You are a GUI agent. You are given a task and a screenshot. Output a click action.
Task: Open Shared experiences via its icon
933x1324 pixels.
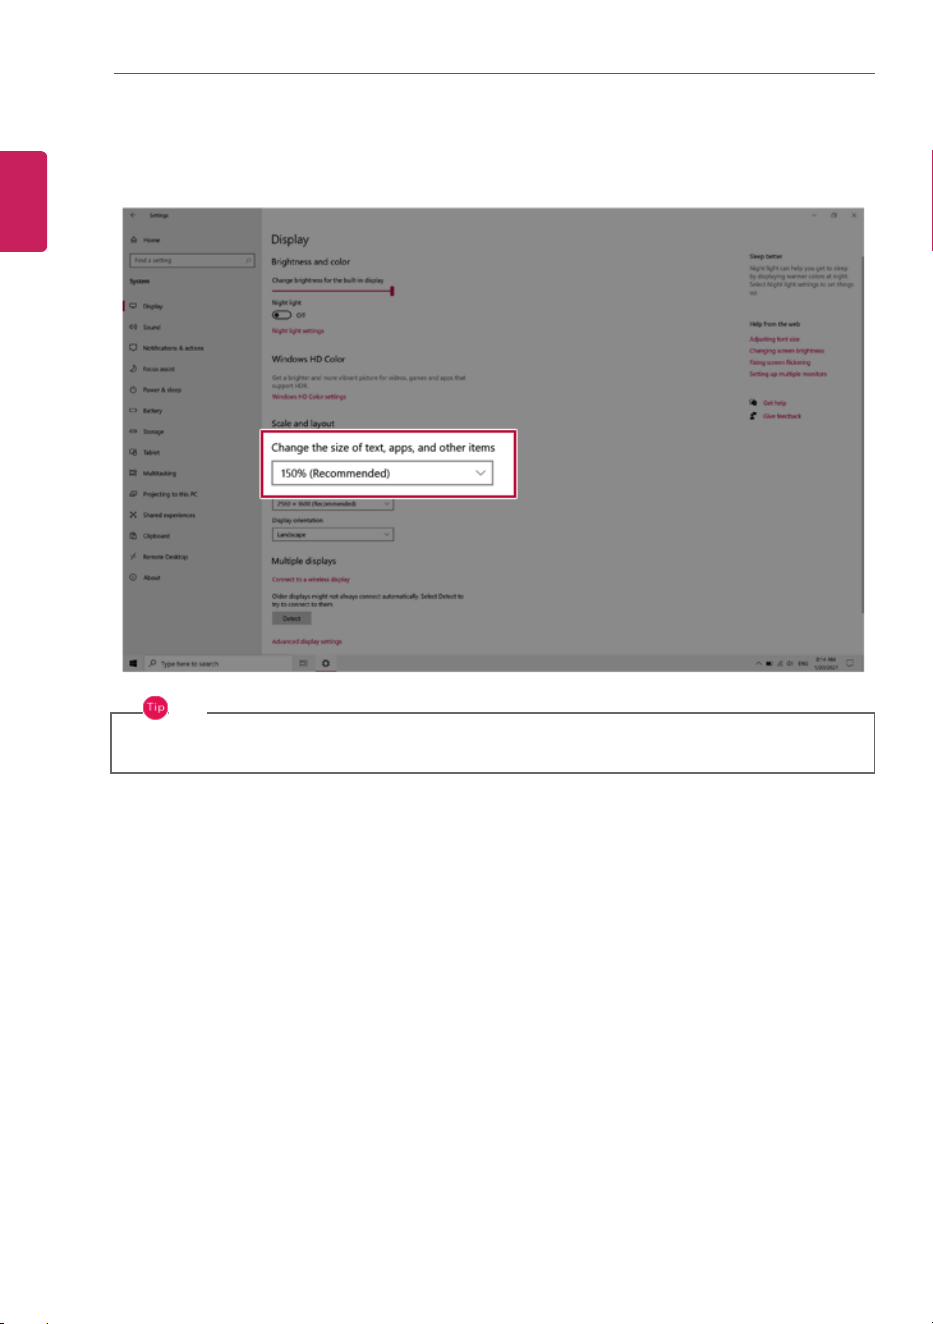tap(133, 515)
